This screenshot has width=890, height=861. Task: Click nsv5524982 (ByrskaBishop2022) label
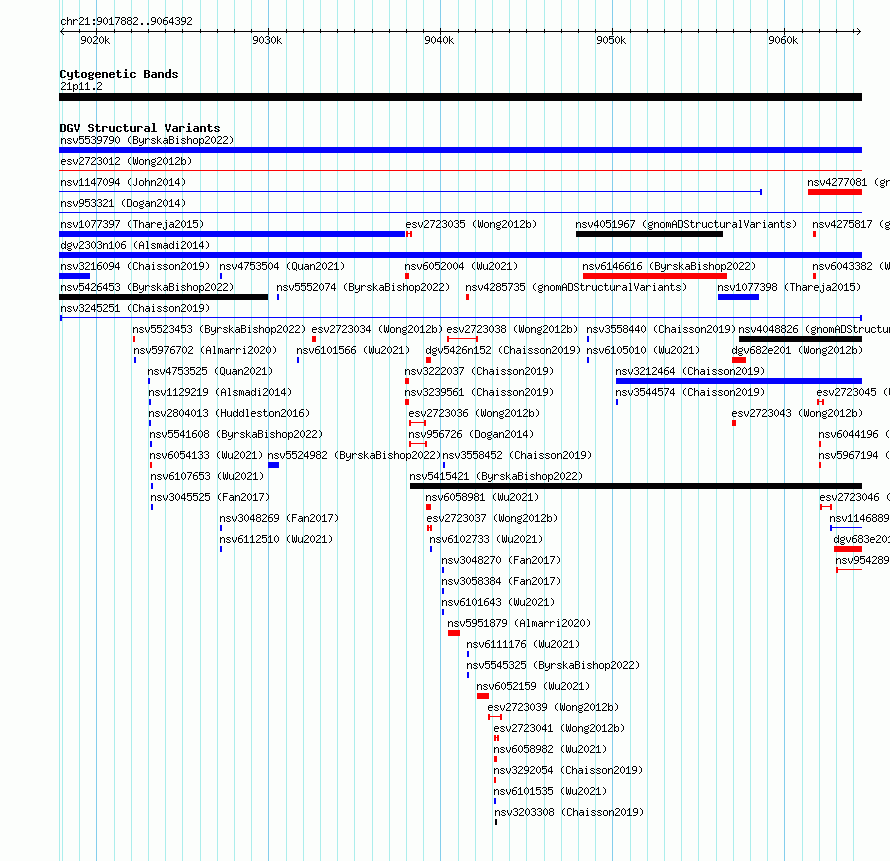(354, 455)
